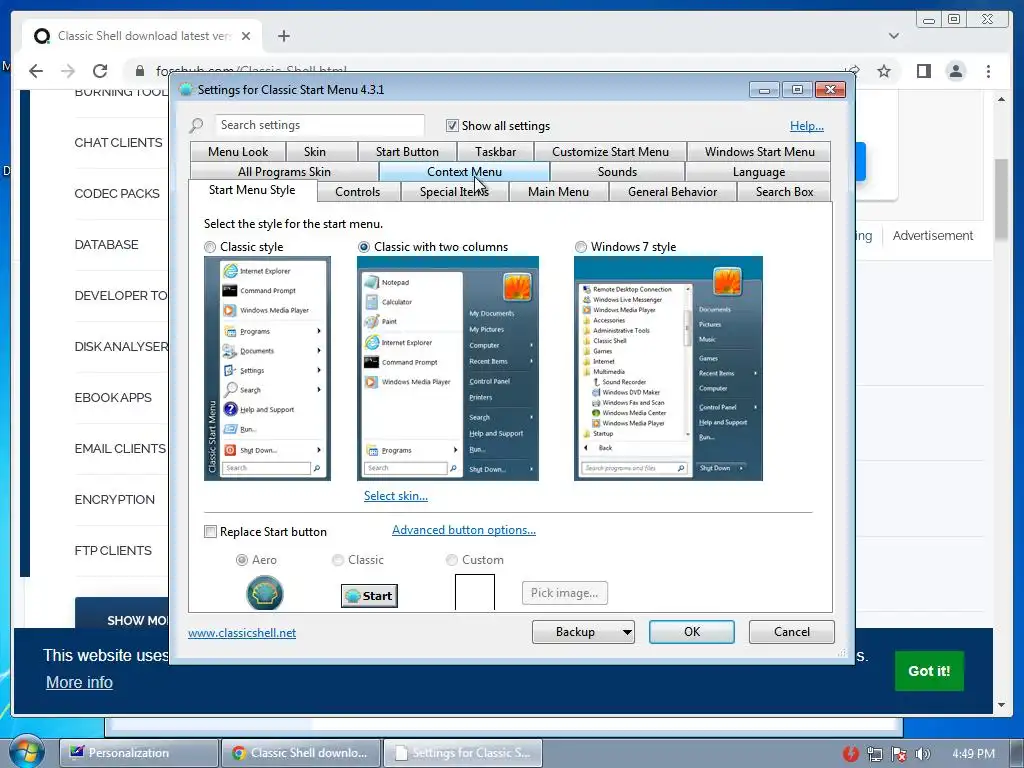Open the Language tab
This screenshot has height=768, width=1024.
[758, 172]
